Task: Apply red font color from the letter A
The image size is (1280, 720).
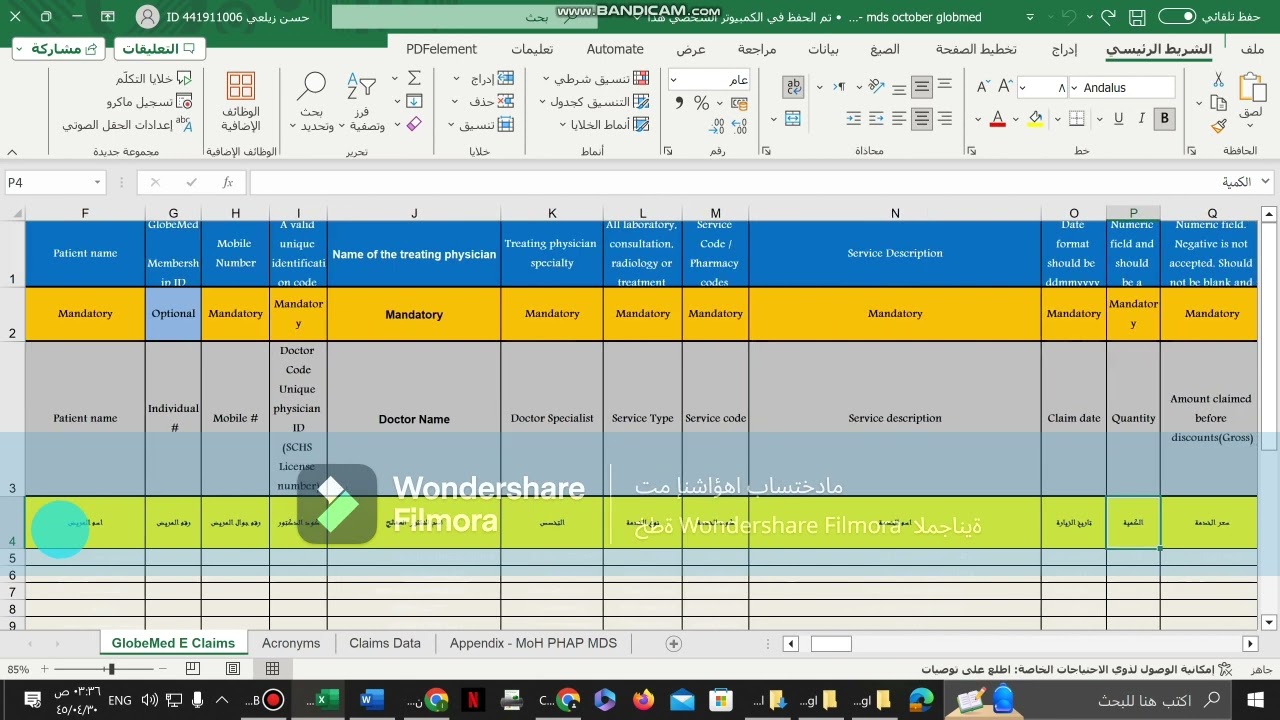Action: (x=997, y=119)
